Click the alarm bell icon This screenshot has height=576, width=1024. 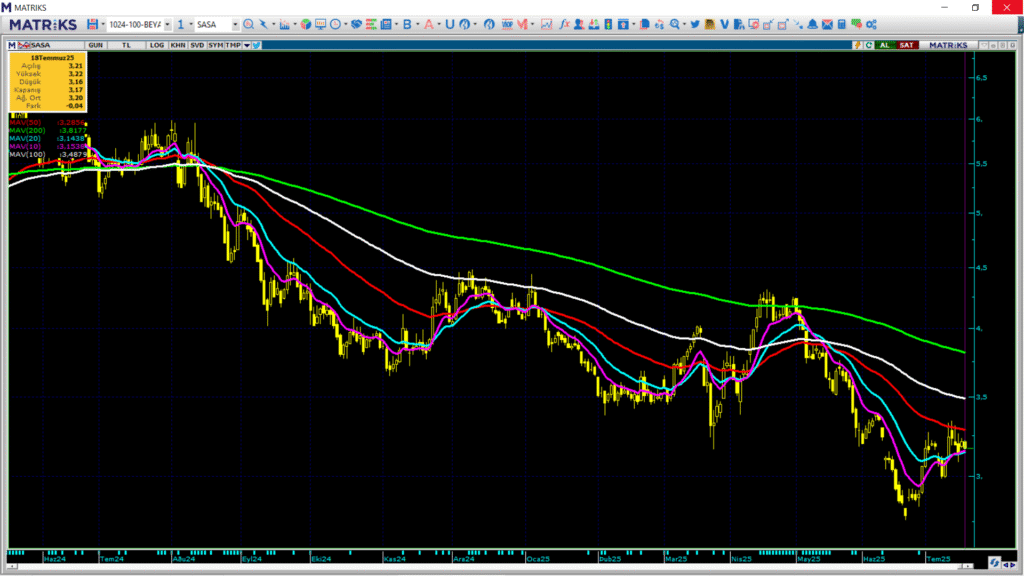coord(813,24)
